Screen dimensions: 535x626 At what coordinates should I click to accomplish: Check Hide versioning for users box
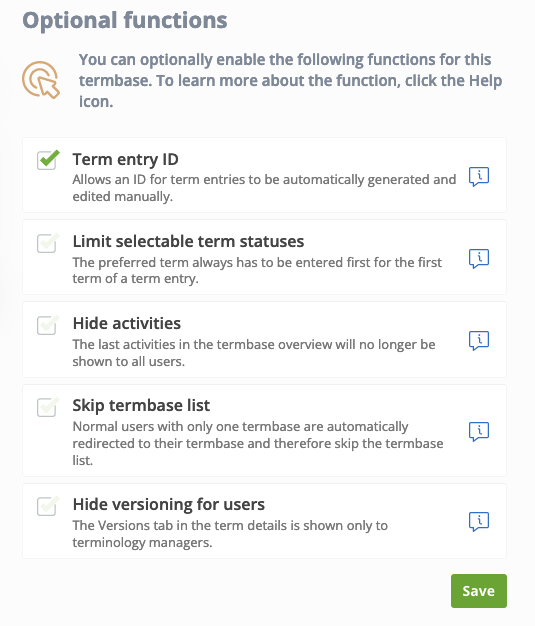point(47,506)
